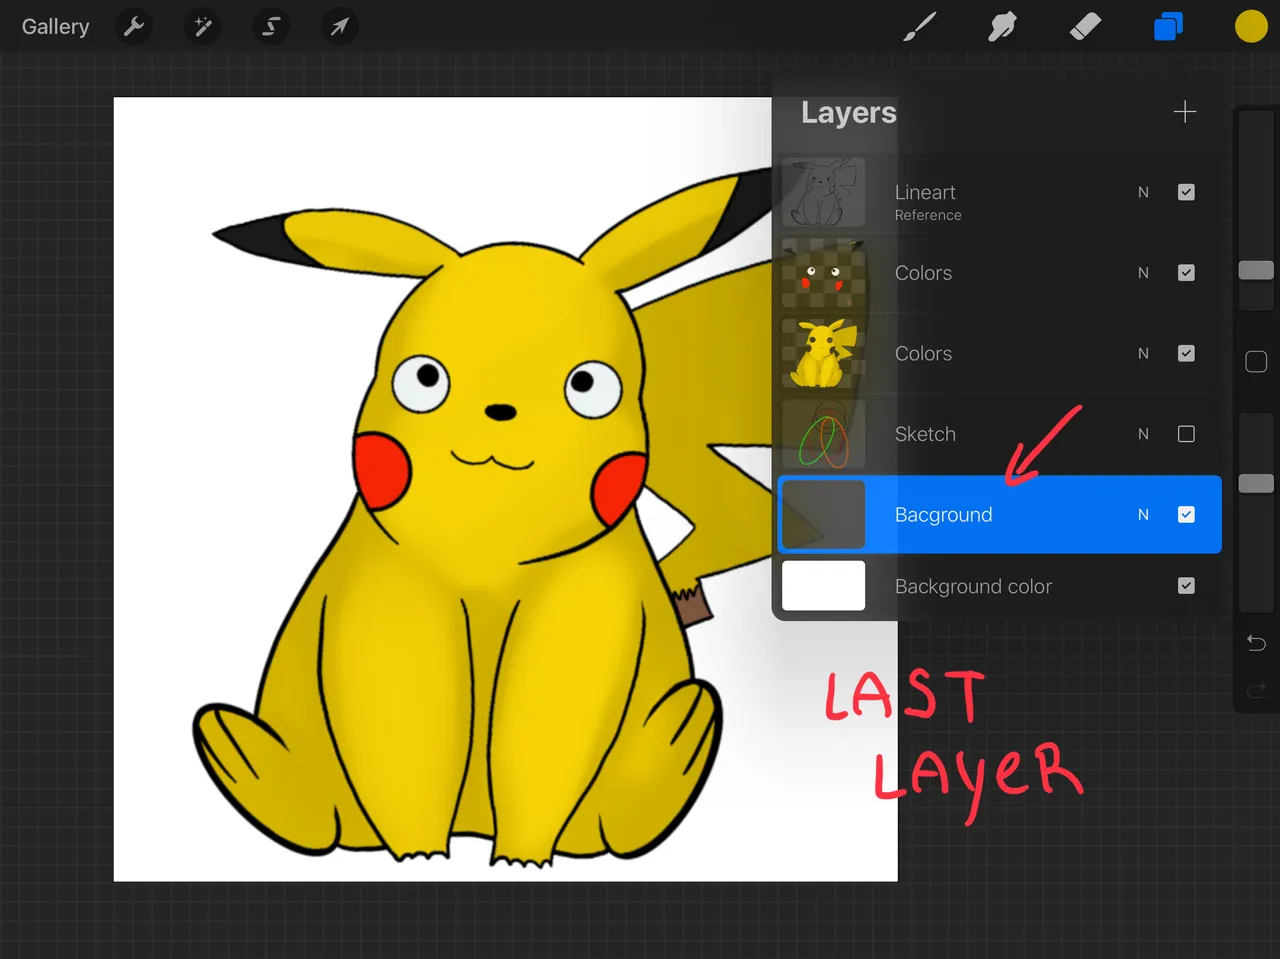
Task: Undo the last action with the sidebar arrow
Action: tap(1256, 642)
